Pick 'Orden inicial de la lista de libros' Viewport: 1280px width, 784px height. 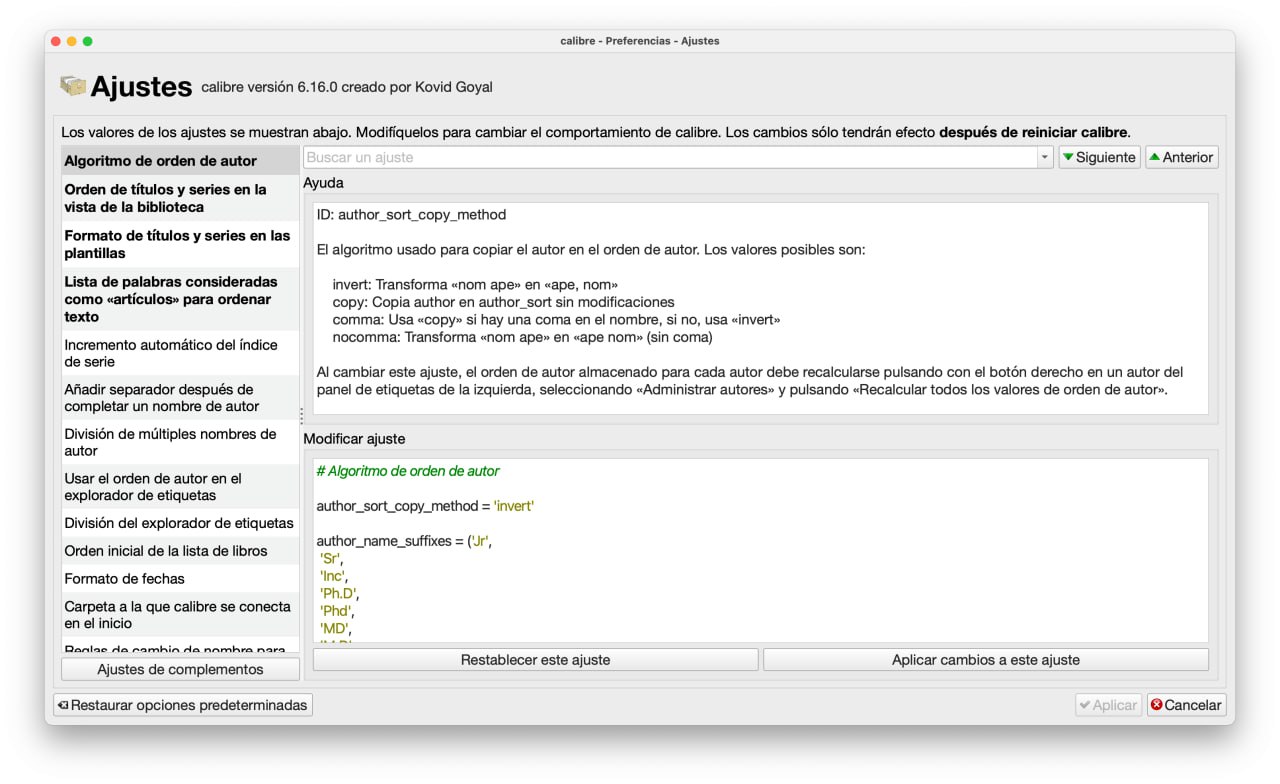[180, 551]
